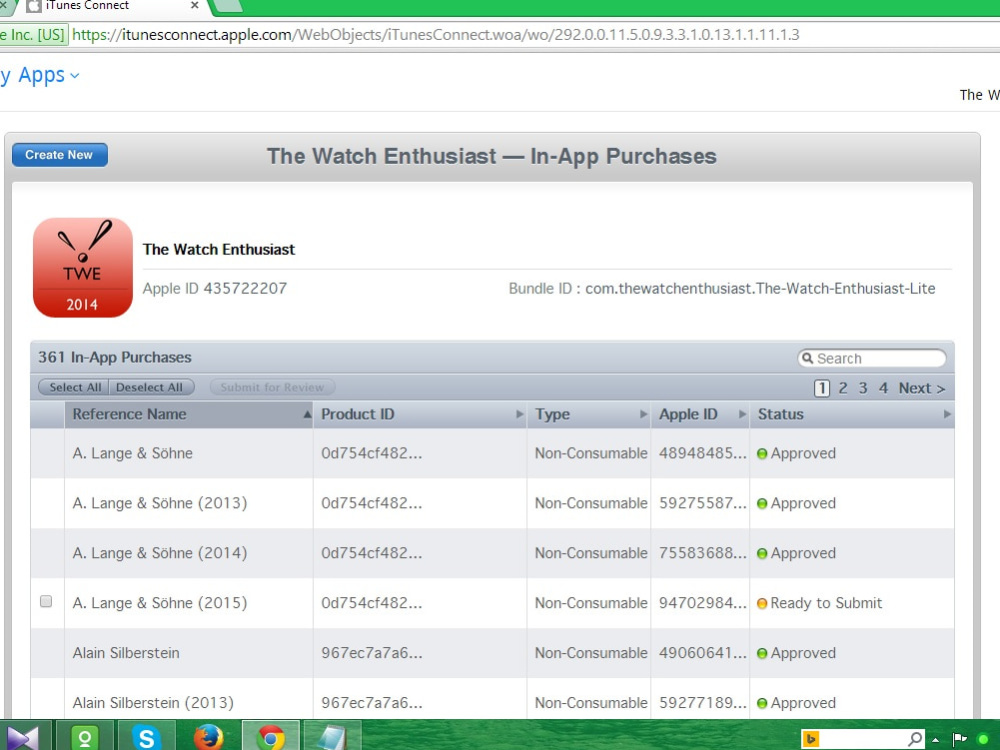Viewport: 1000px width, 750px height.
Task: Go to page 4 of purchases
Action: [x=883, y=388]
